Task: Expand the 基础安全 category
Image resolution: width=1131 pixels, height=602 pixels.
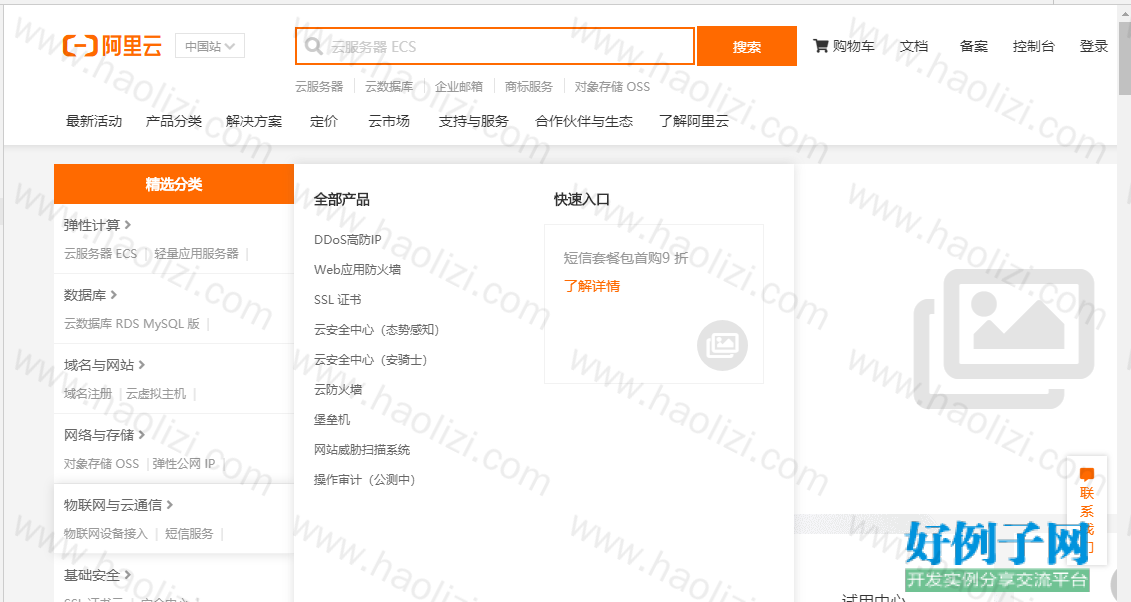Action: coord(97,575)
